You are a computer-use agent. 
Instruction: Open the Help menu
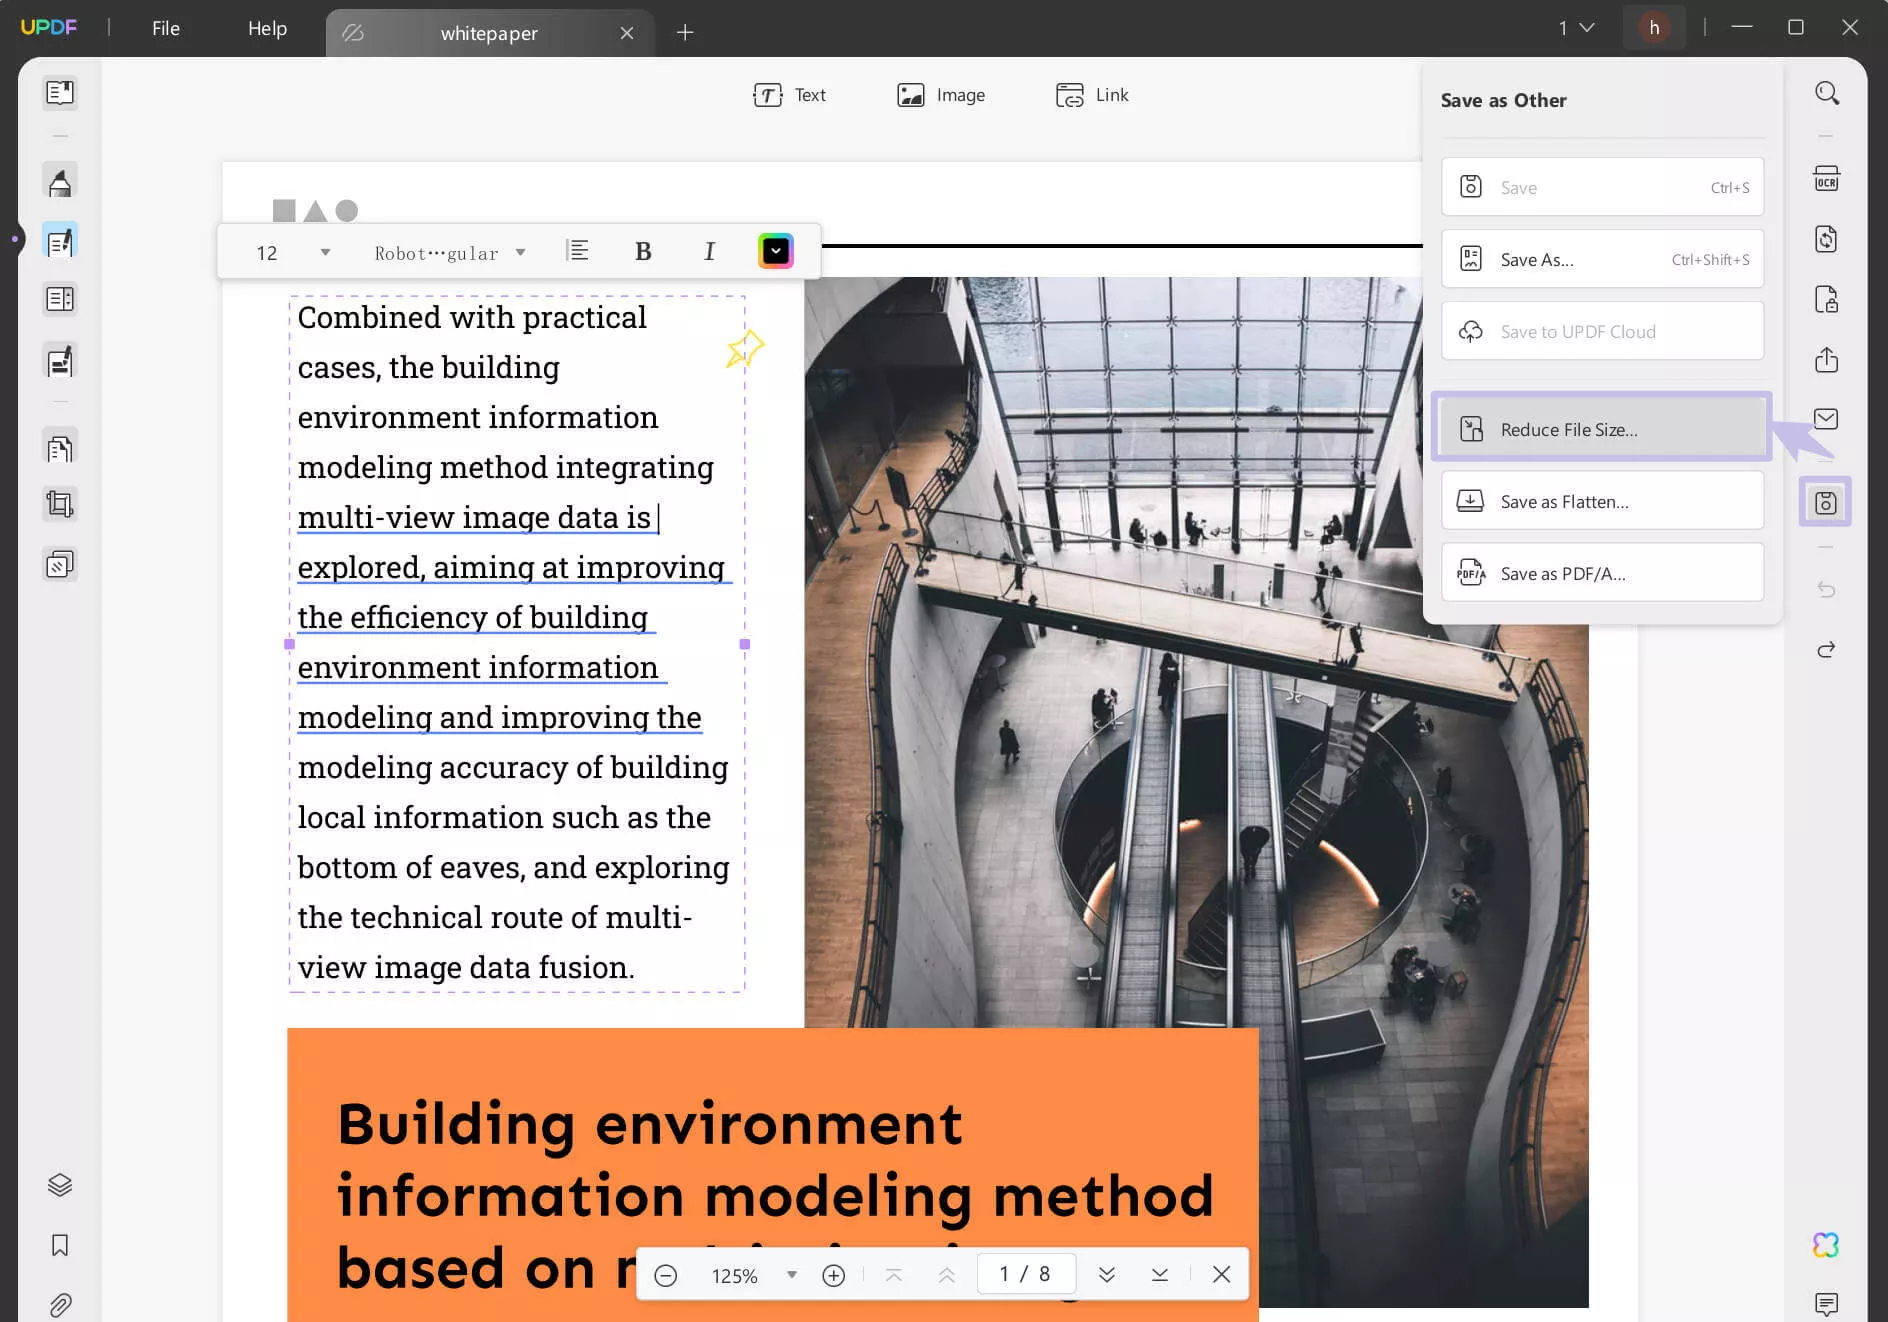coord(267,28)
